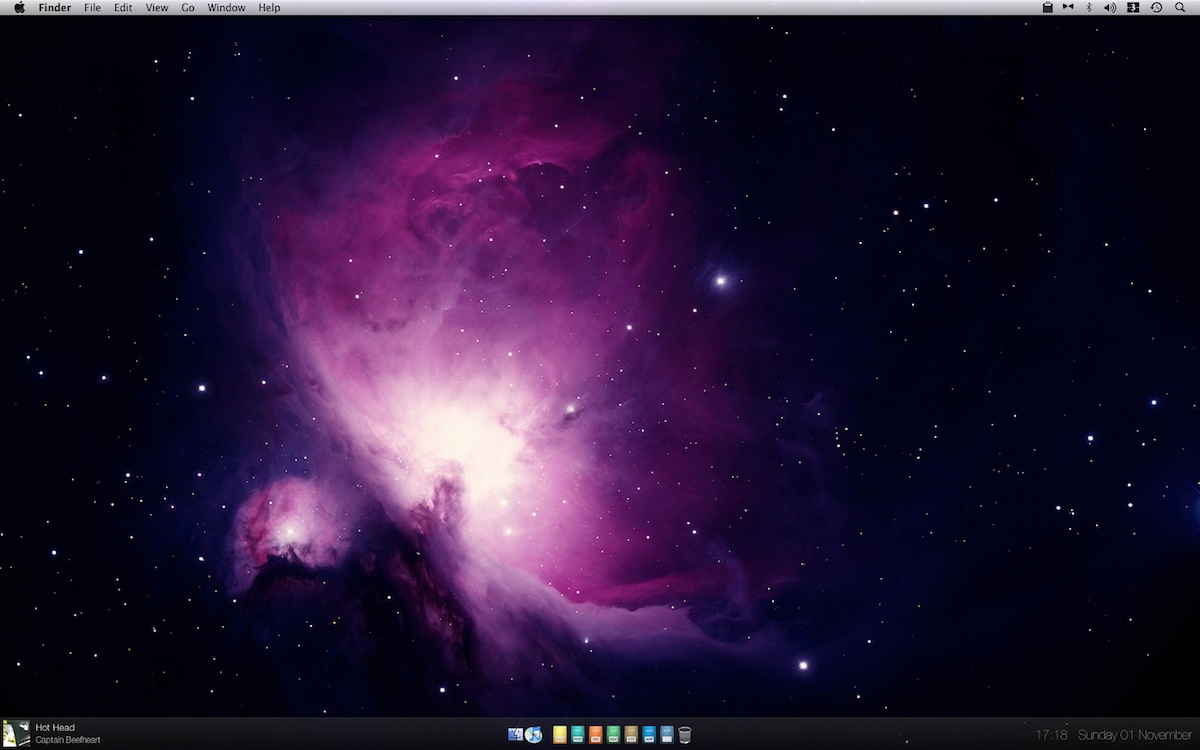Screen dimensions: 1200x750
Task: Open the Time Machine menu bar icon
Action: (x=1156, y=7)
